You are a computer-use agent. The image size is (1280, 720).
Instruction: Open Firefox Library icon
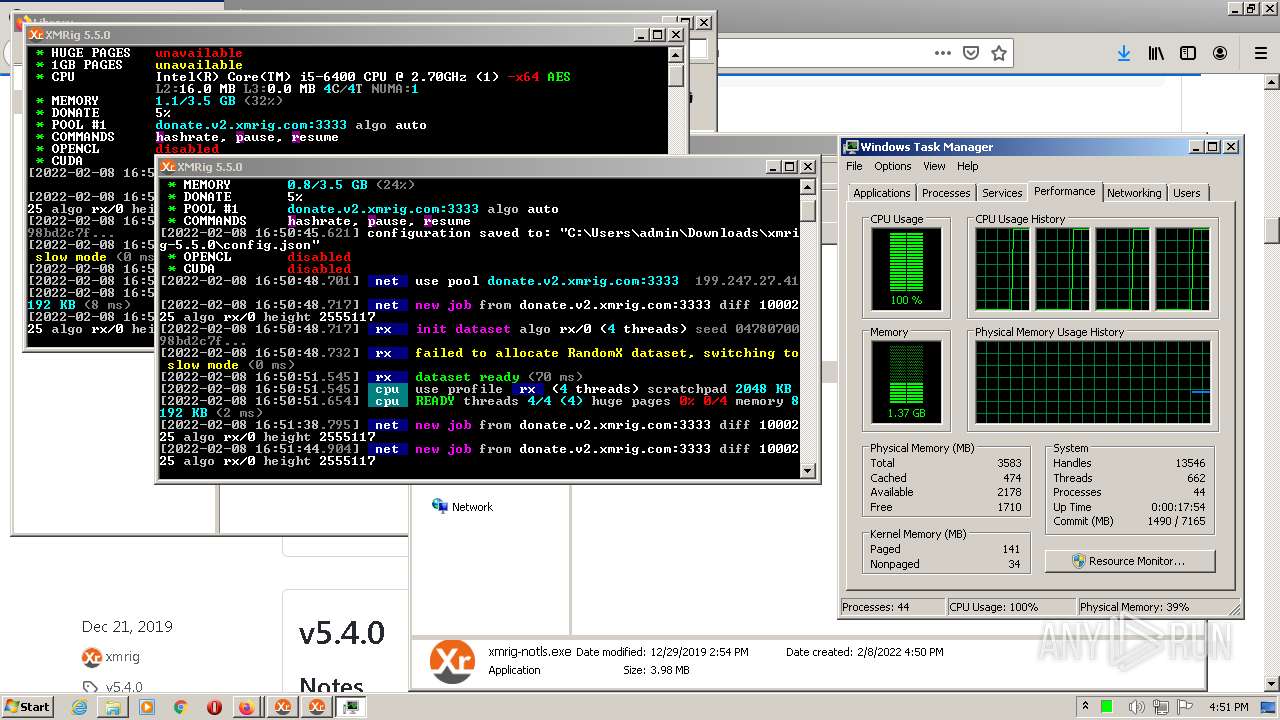coord(1156,53)
